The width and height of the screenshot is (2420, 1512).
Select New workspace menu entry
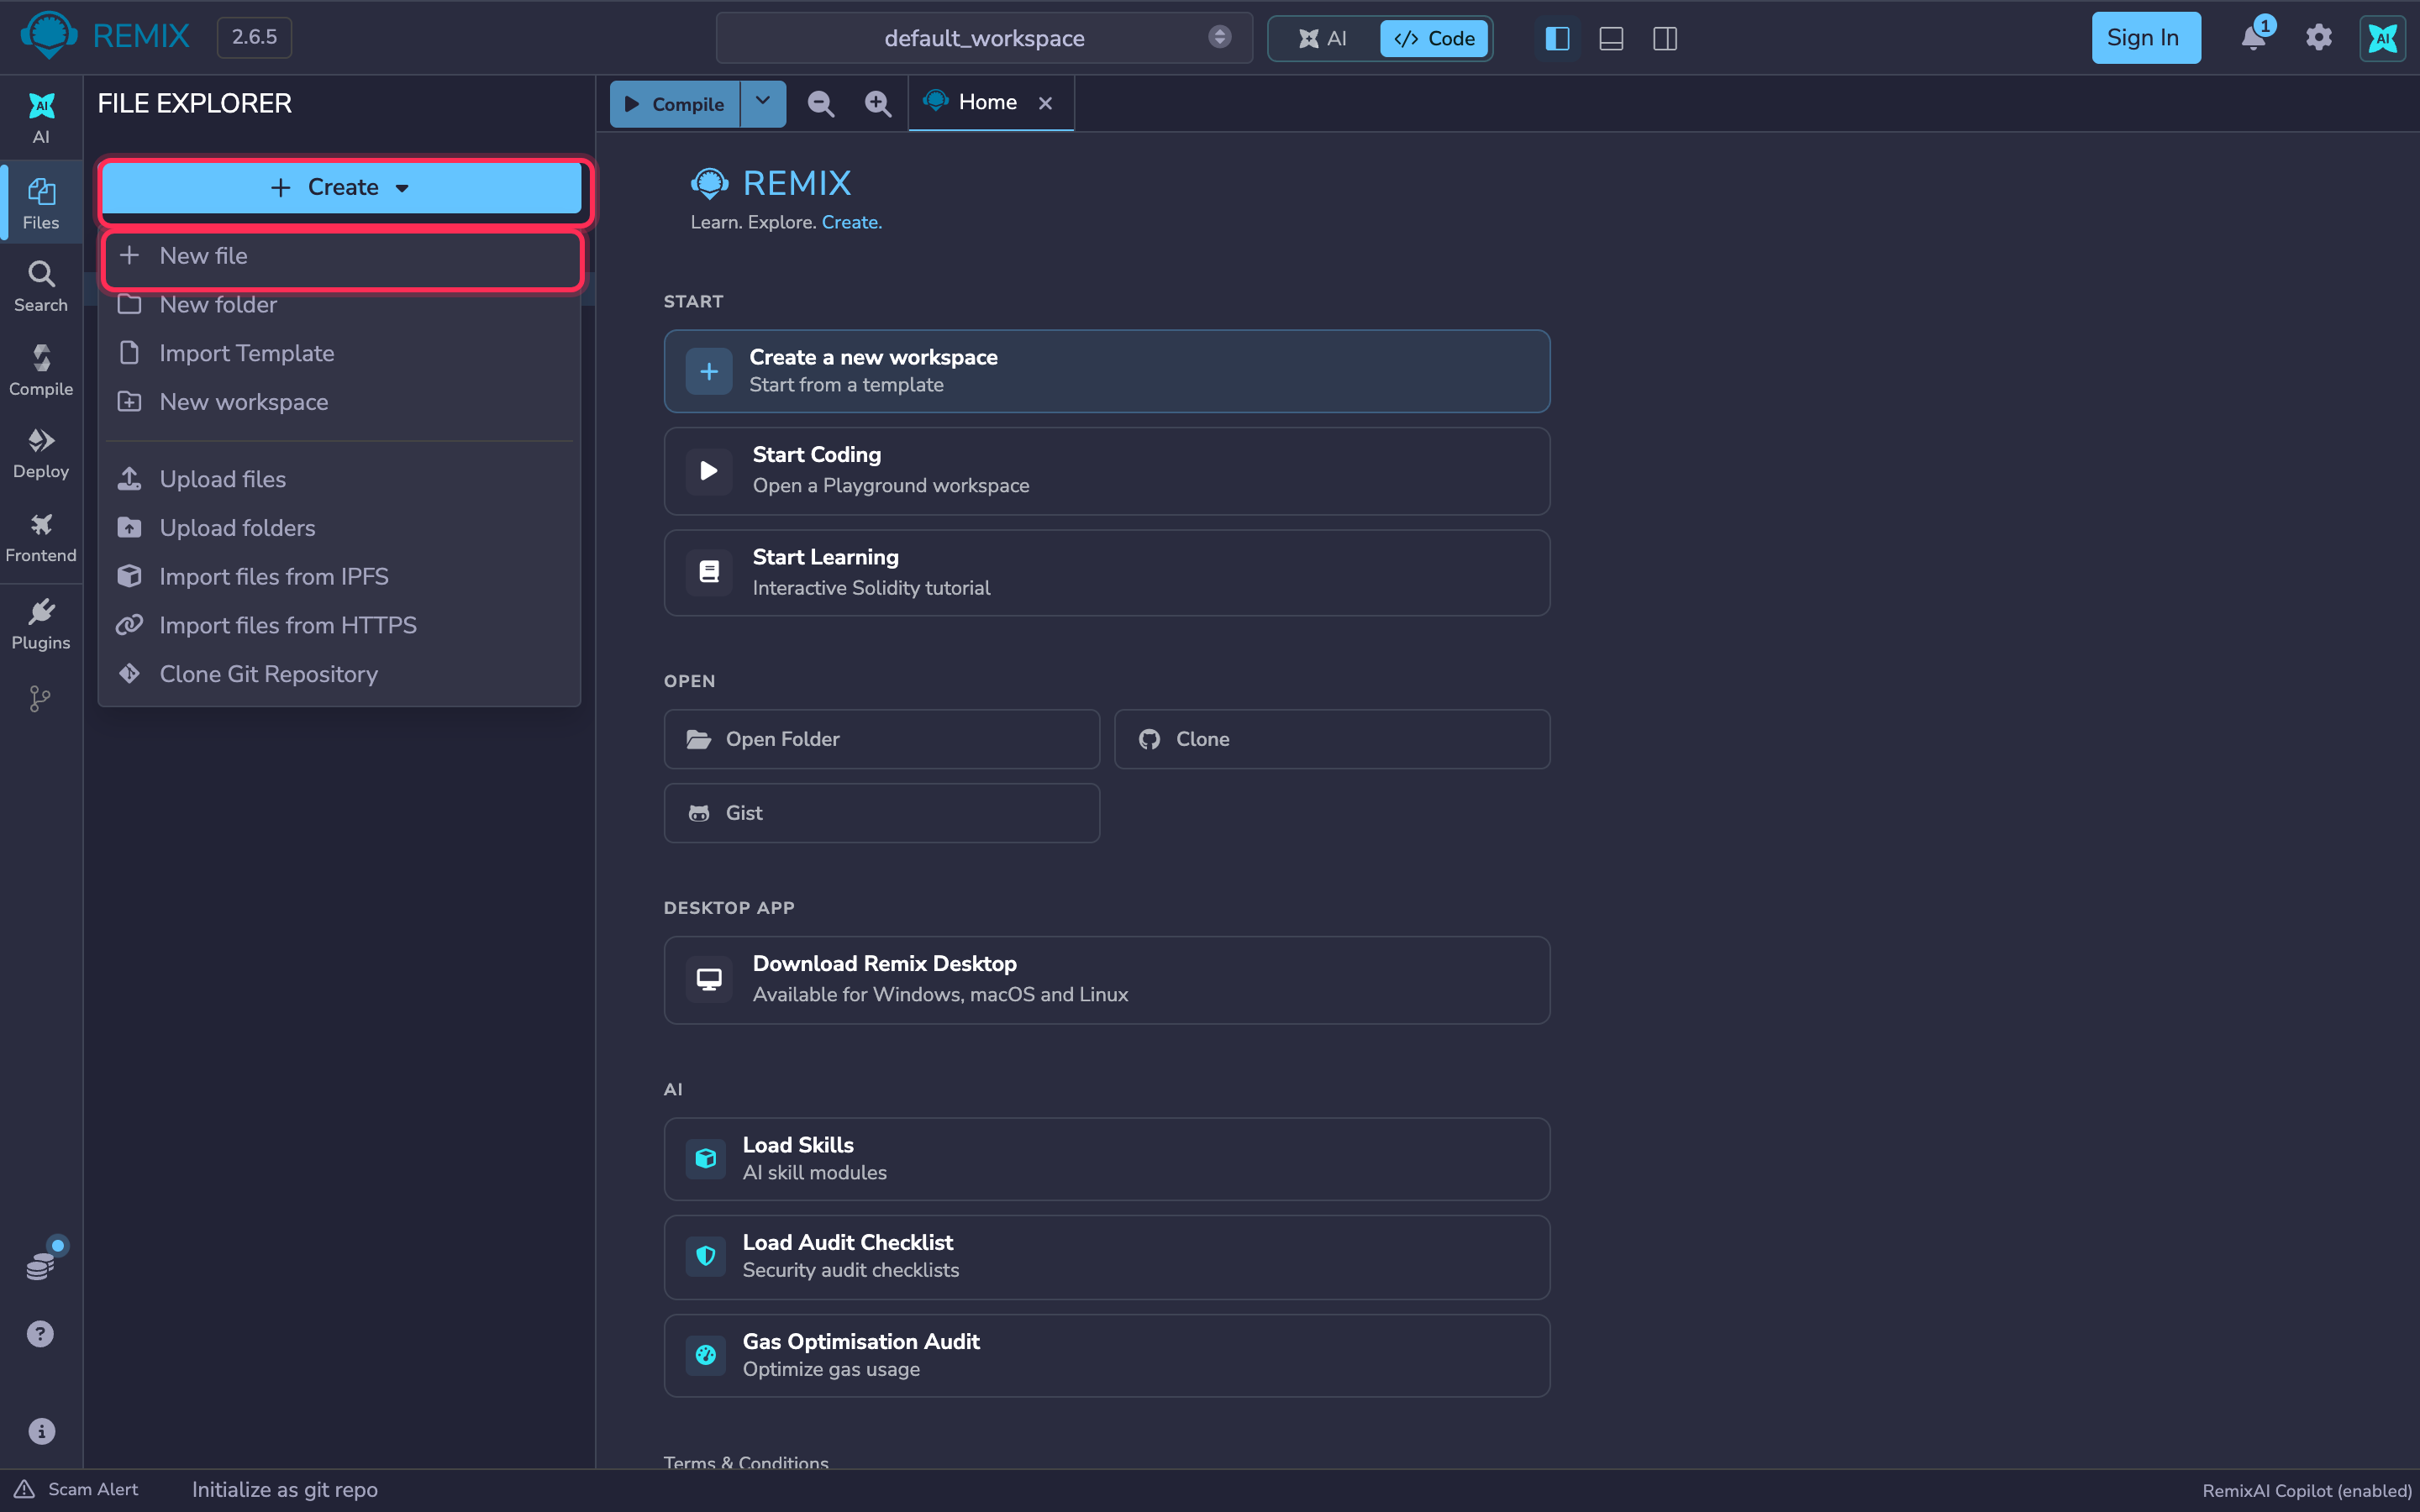[341, 402]
